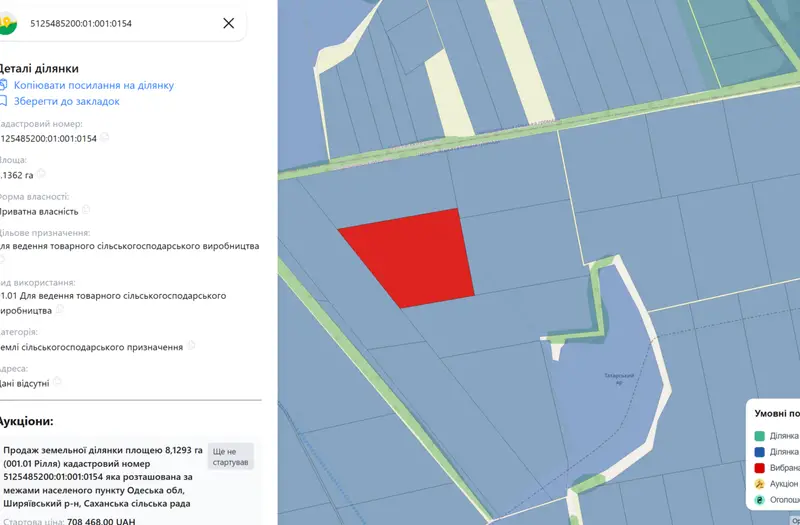Copy the category 'землі сільськогосподарського призначення'

[191, 345]
